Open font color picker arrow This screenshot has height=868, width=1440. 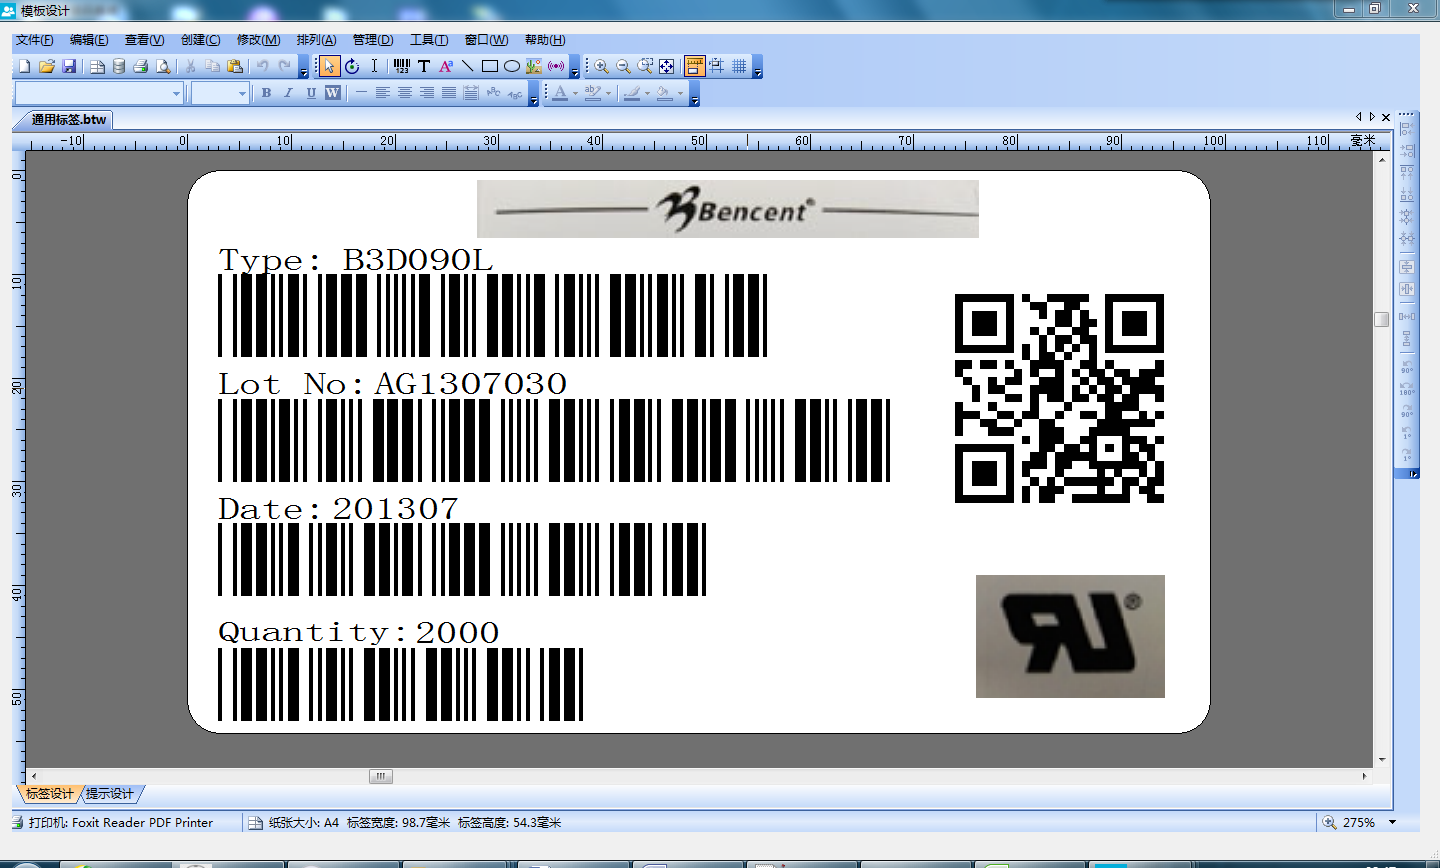pos(575,94)
